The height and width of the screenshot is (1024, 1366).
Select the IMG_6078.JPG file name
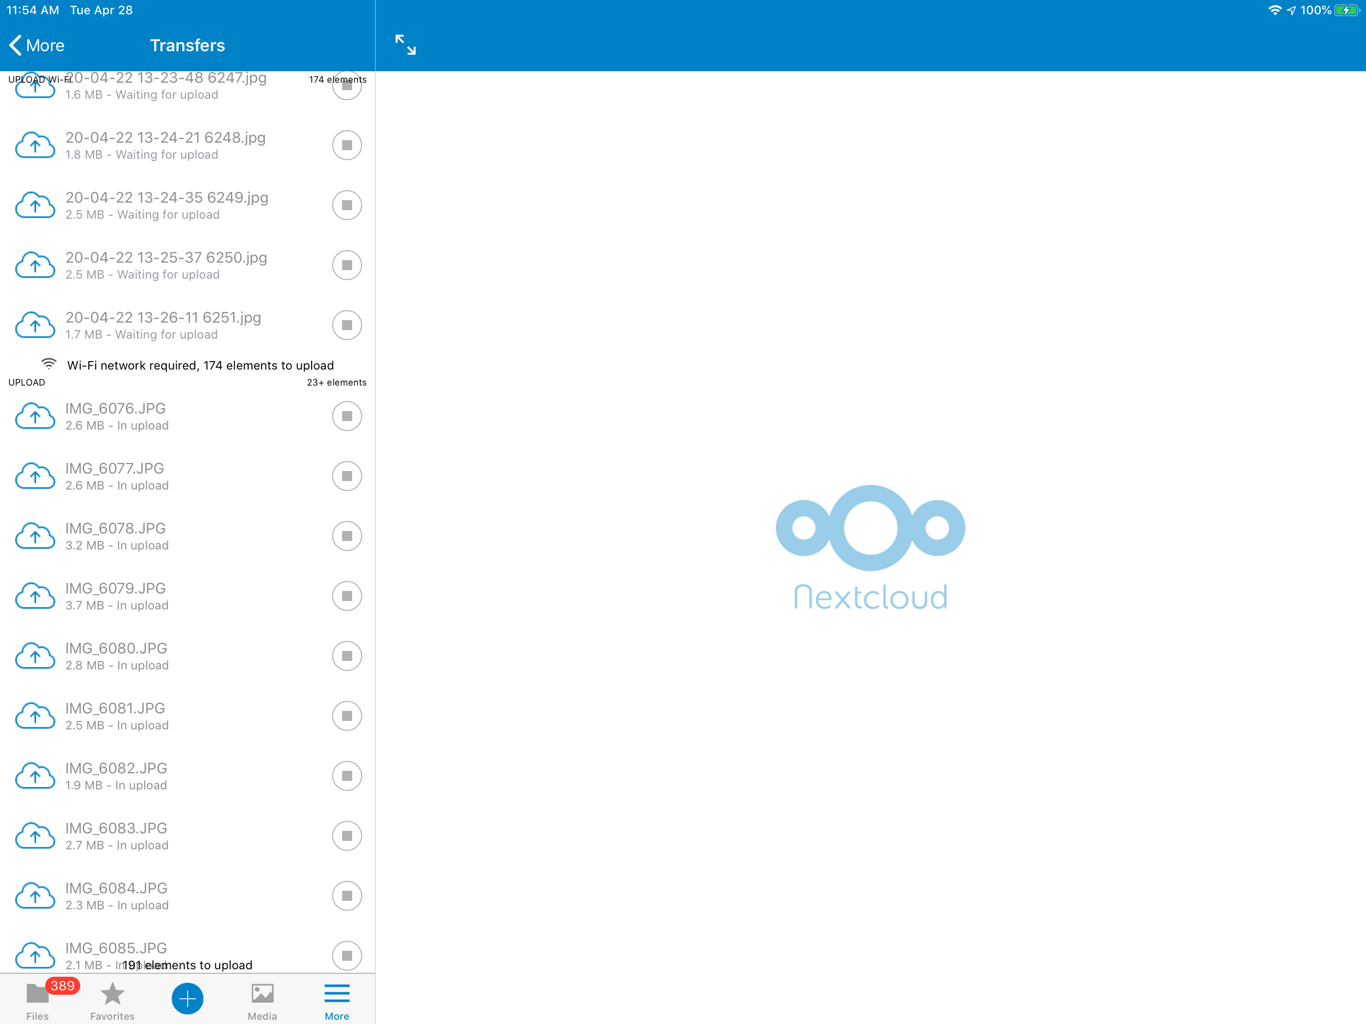point(115,529)
